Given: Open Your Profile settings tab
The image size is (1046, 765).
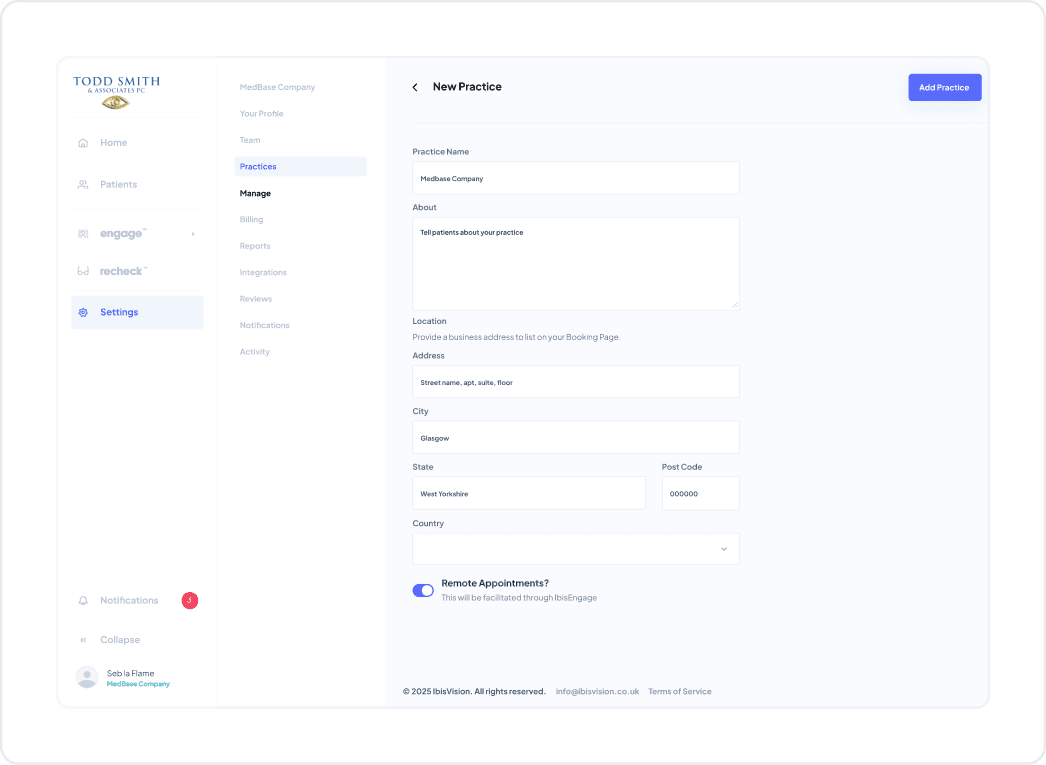Looking at the screenshot, I should point(262,113).
